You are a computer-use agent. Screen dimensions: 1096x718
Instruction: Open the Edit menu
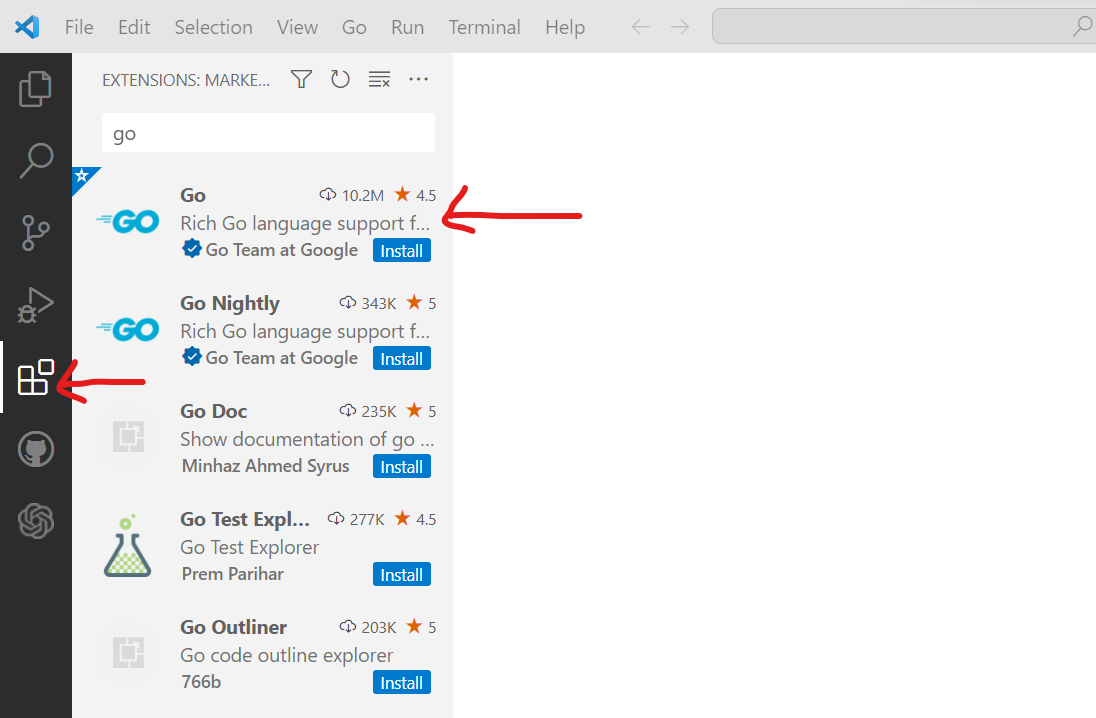[134, 27]
